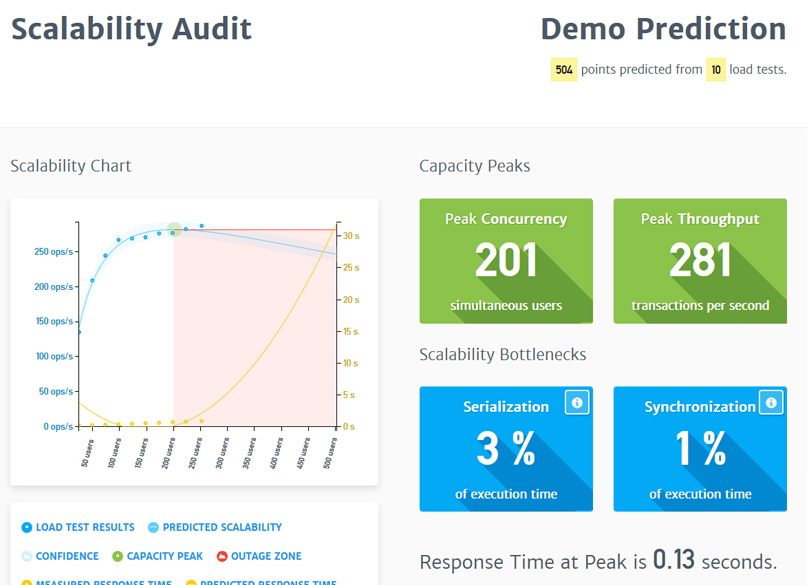This screenshot has width=808, height=585.
Task: Click the 100 users axis label
Action: (x=114, y=453)
